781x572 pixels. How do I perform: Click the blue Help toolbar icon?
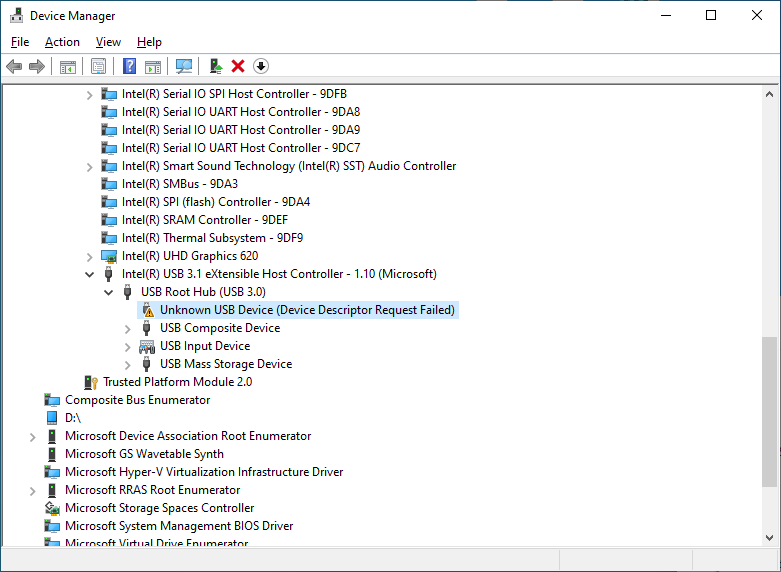click(x=130, y=66)
